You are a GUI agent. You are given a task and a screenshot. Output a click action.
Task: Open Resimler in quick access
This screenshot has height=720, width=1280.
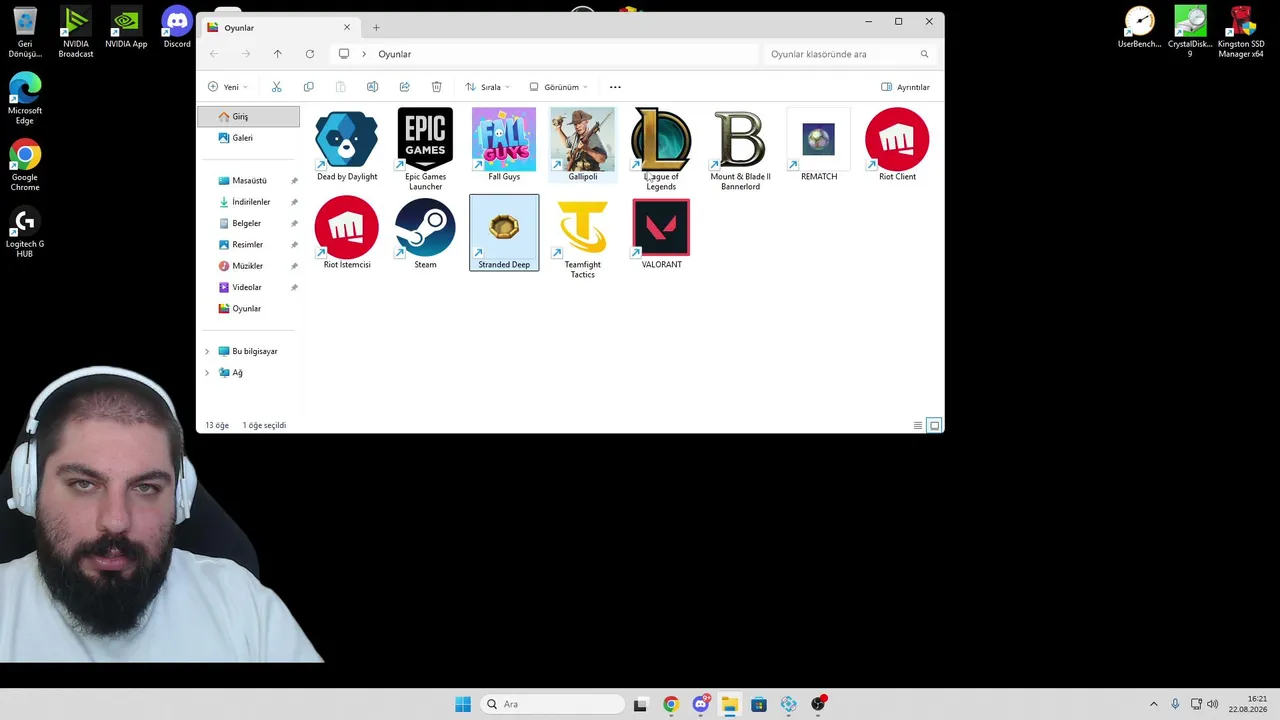click(248, 245)
